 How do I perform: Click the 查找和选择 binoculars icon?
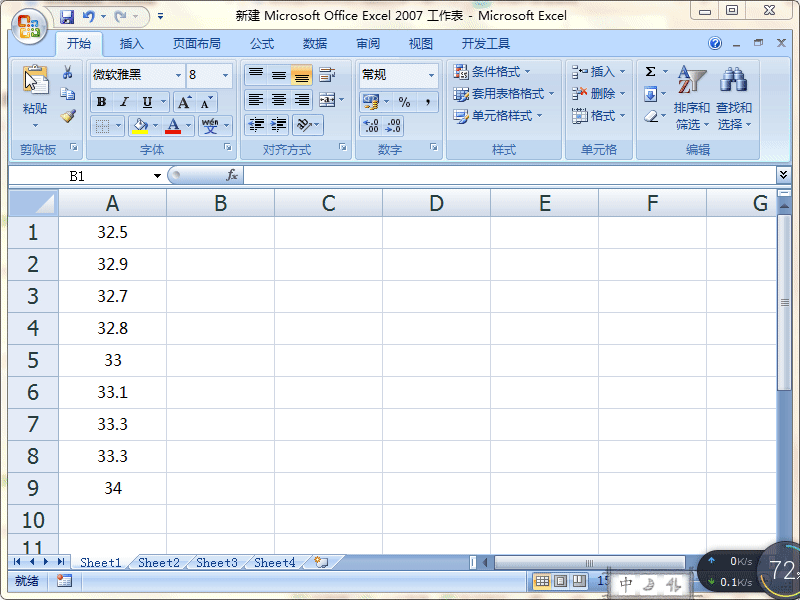[733, 79]
